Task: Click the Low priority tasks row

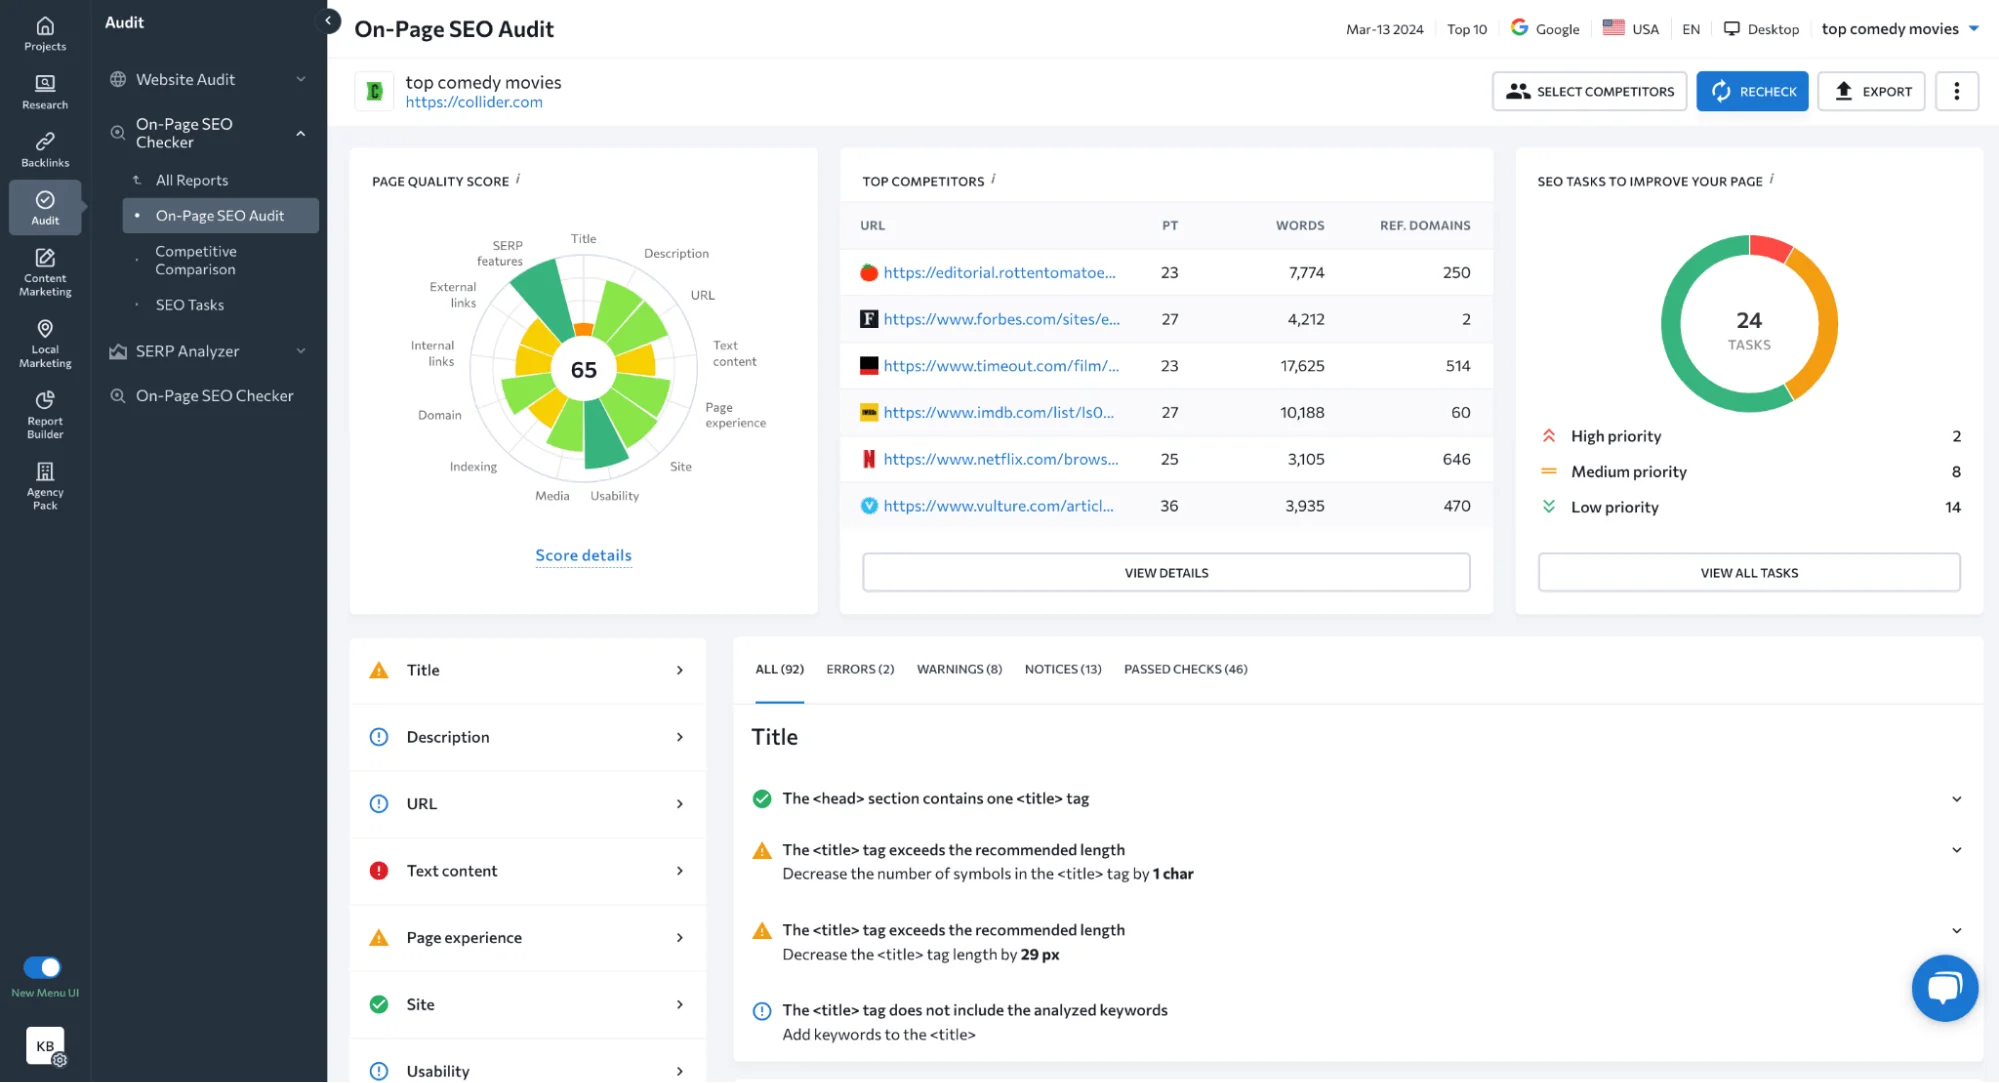Action: pyautogui.click(x=1750, y=507)
